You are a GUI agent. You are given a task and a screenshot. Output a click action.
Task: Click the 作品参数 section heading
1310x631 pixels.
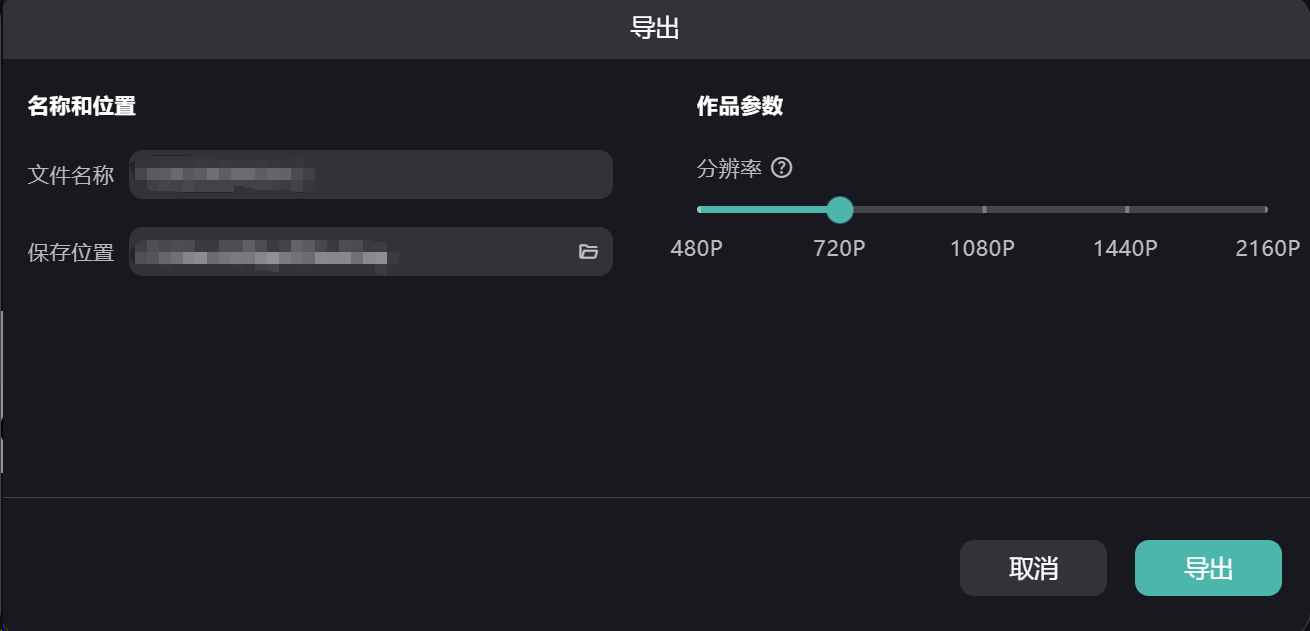tap(740, 106)
